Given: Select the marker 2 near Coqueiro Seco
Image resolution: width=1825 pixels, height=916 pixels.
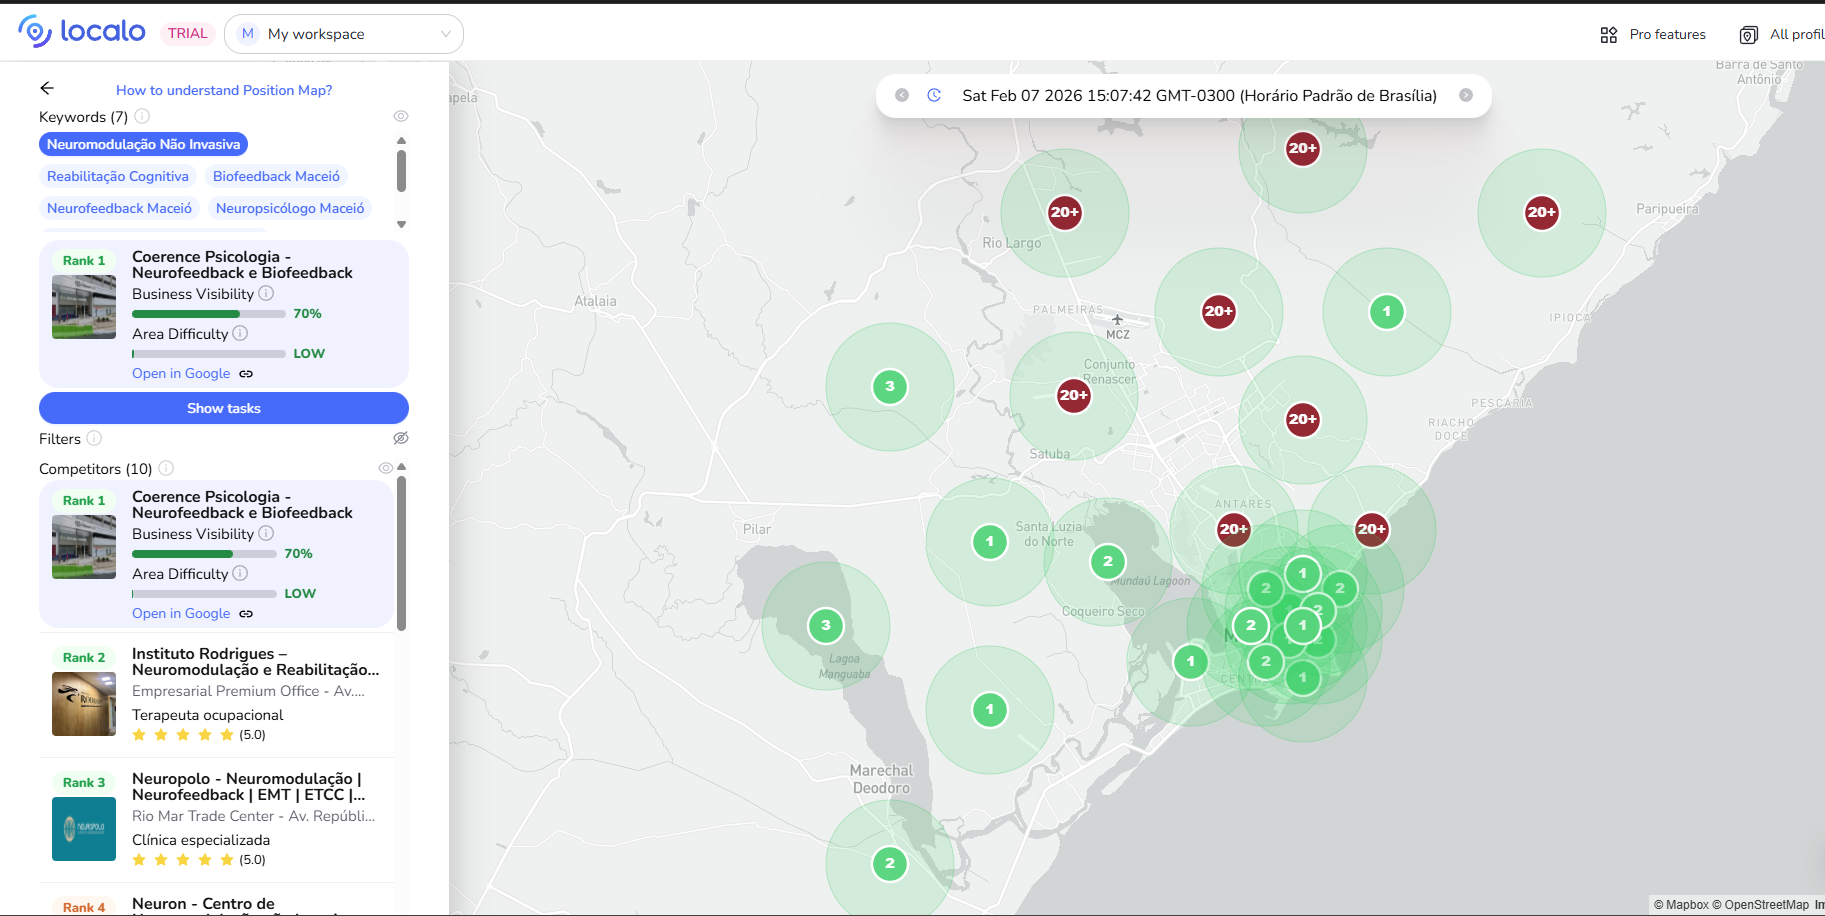Looking at the screenshot, I should pos(1107,561).
